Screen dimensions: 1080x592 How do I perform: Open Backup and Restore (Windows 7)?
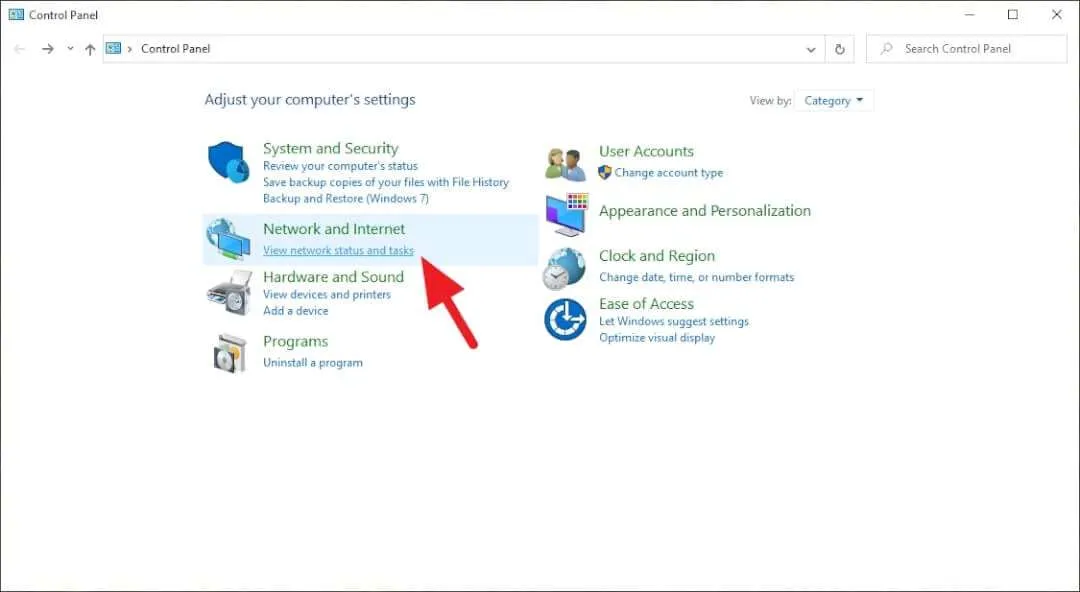click(346, 198)
